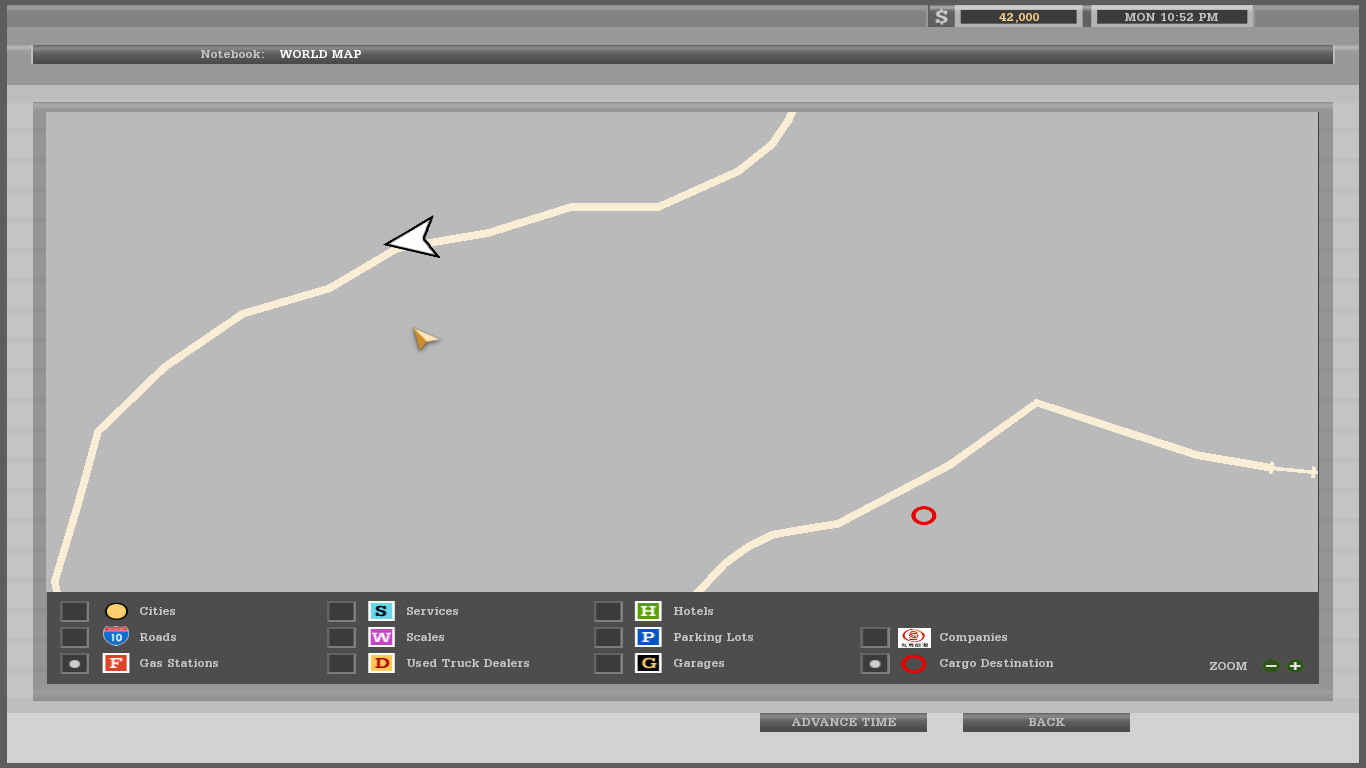Click the Services legend label

(432, 611)
